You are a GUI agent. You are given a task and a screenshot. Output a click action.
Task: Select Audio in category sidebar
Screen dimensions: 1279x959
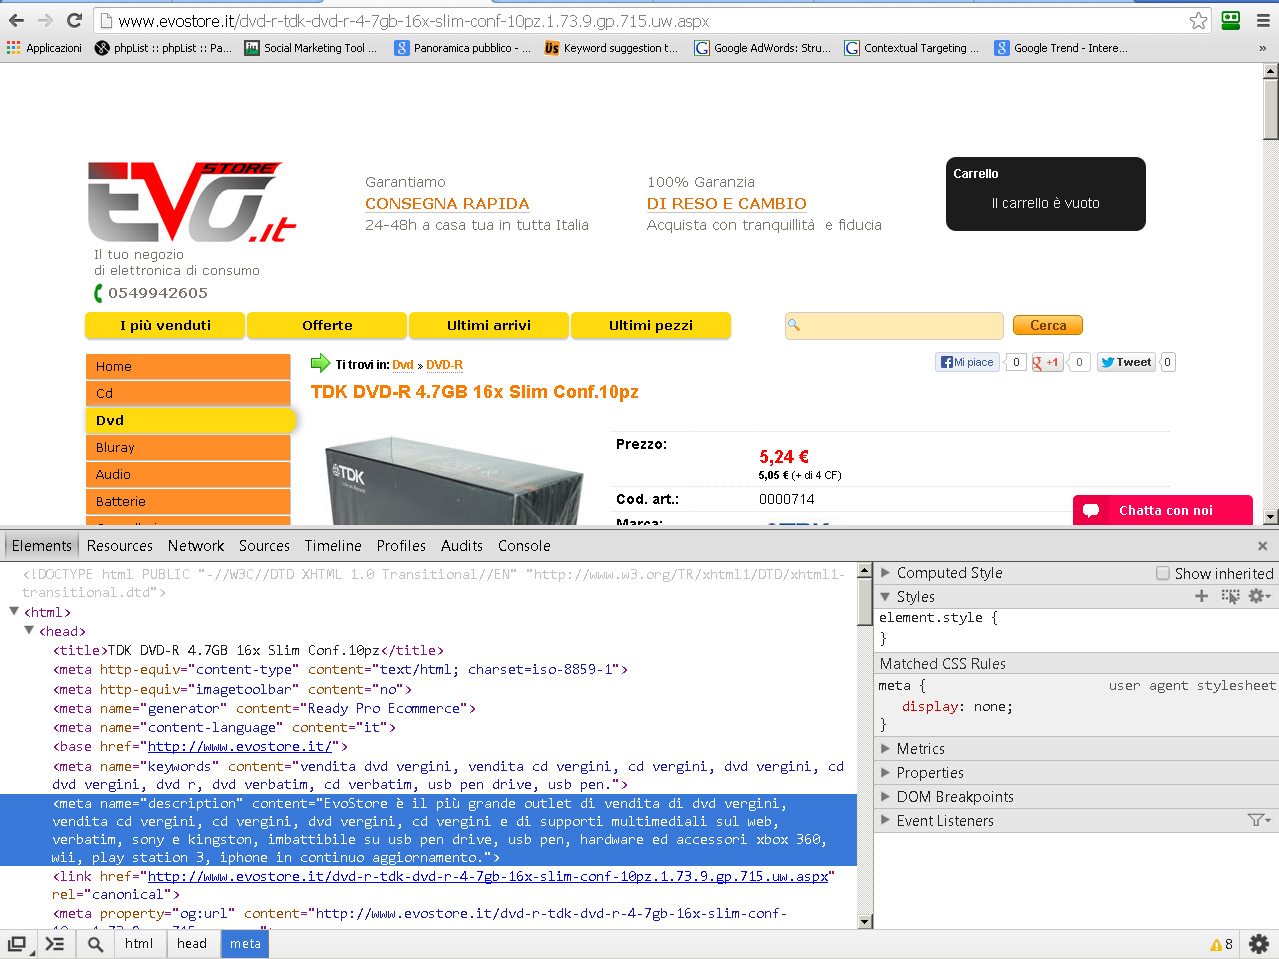coord(188,474)
